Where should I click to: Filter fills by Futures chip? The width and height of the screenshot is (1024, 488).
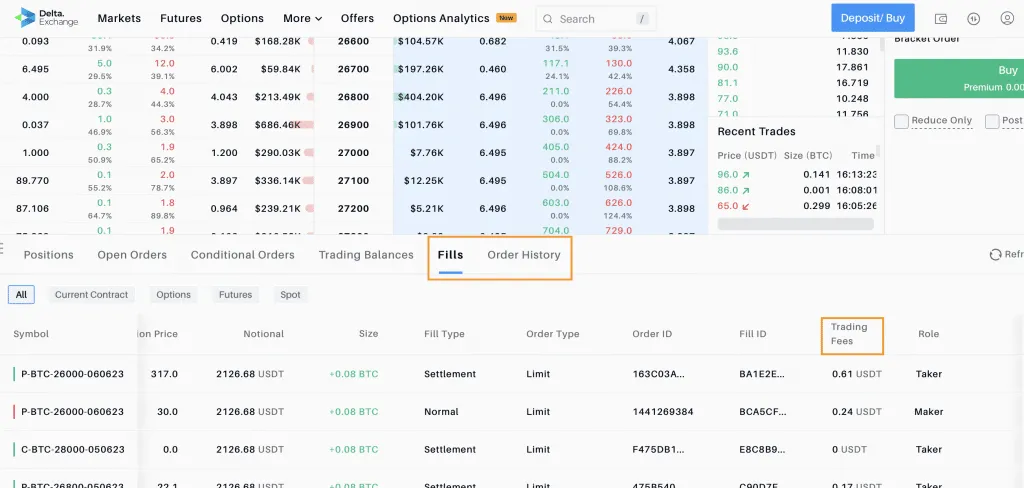point(235,295)
